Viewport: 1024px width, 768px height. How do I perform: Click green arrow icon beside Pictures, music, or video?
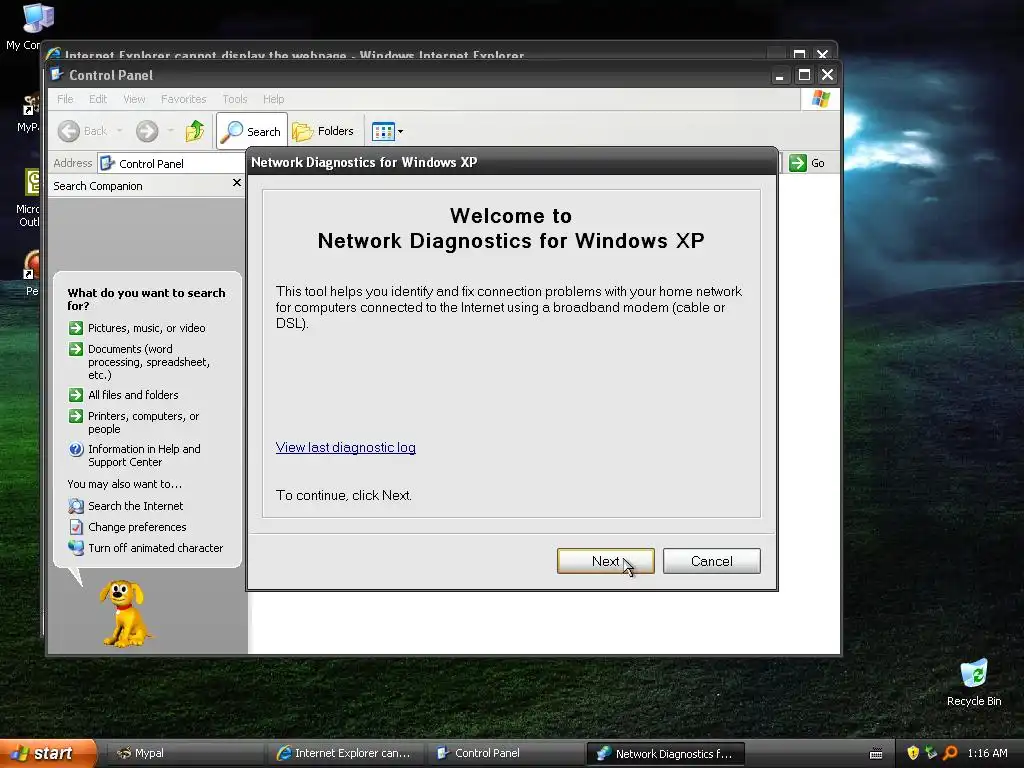tap(76, 328)
